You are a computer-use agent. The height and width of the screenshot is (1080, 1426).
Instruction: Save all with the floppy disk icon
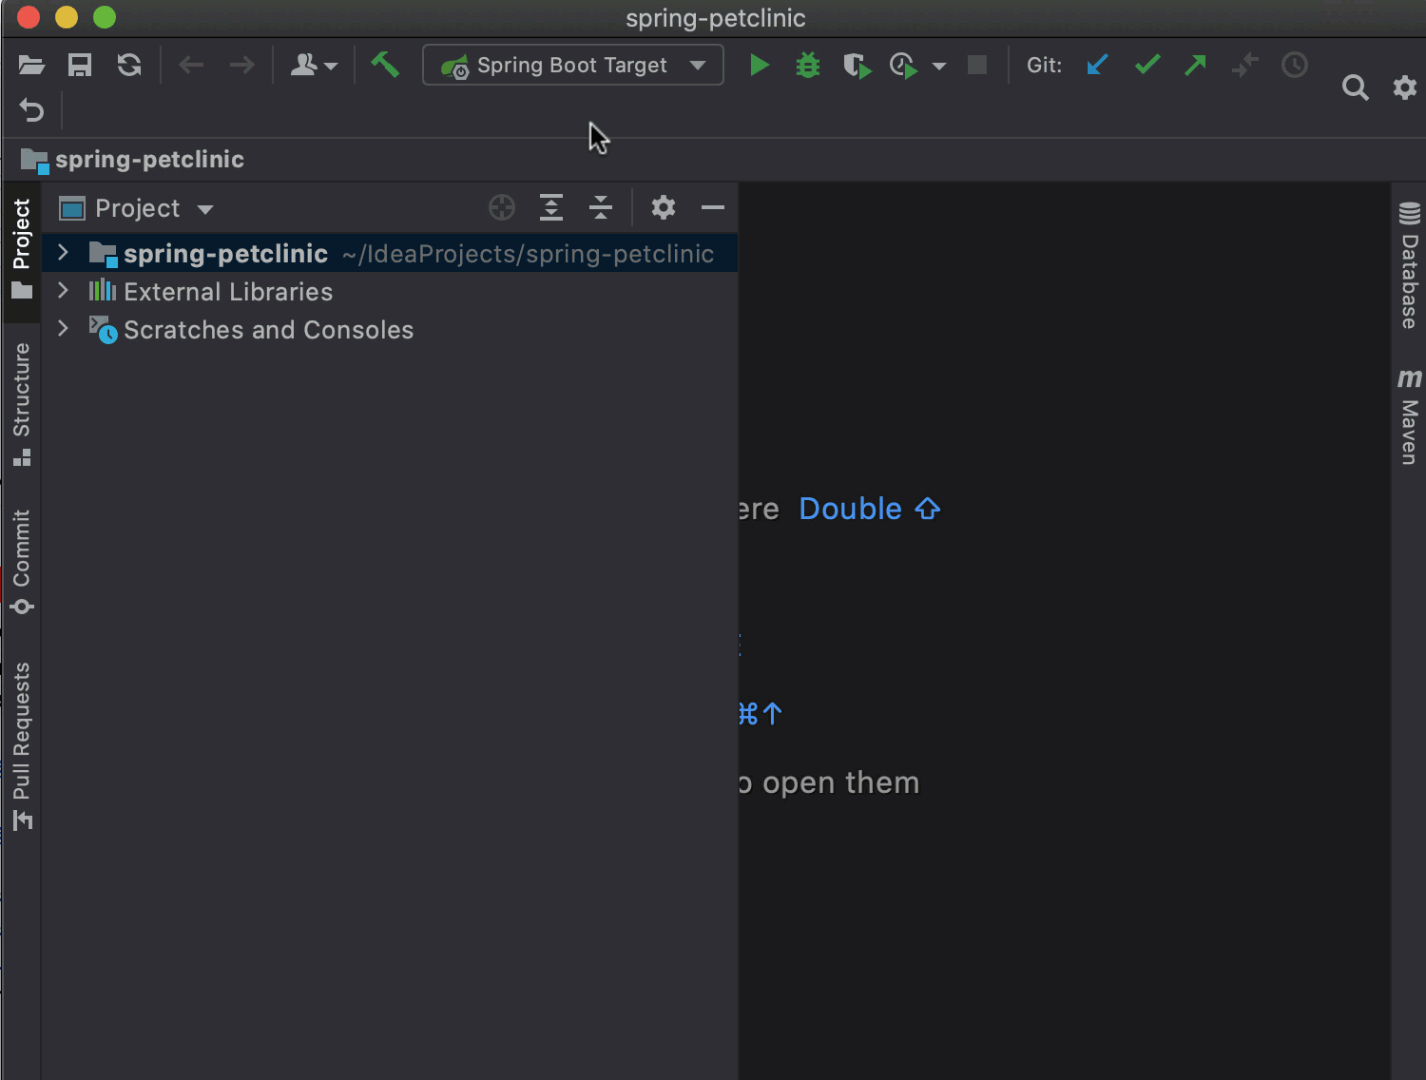click(80, 66)
